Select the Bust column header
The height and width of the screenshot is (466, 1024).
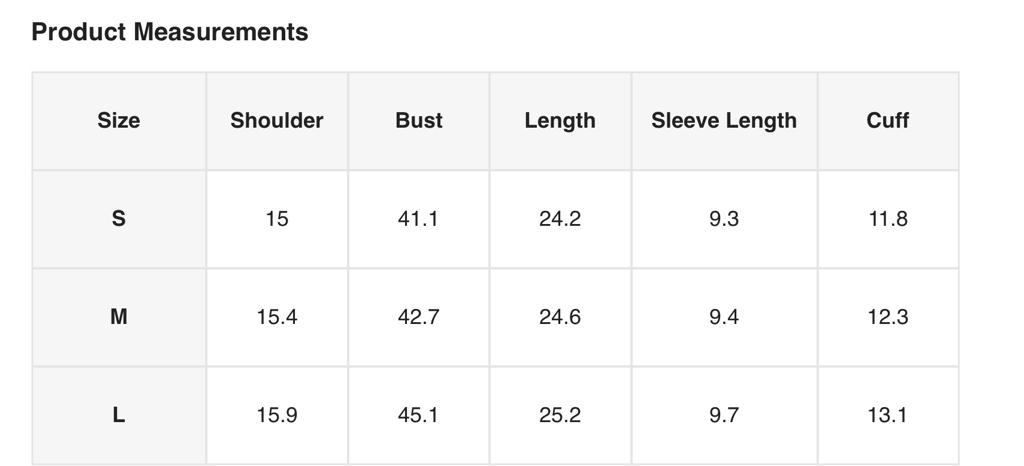(418, 121)
